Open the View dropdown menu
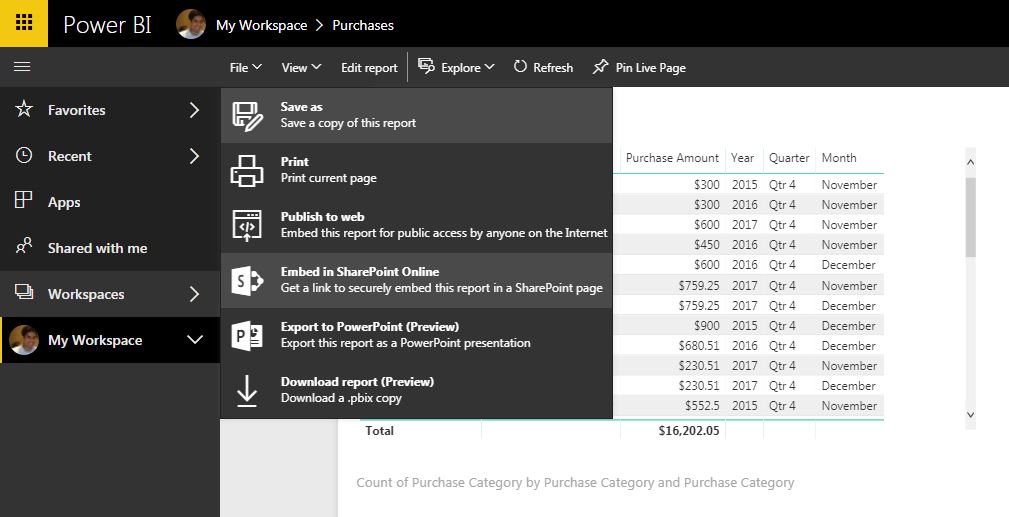Viewport: 1009px width, 517px height. coord(301,68)
